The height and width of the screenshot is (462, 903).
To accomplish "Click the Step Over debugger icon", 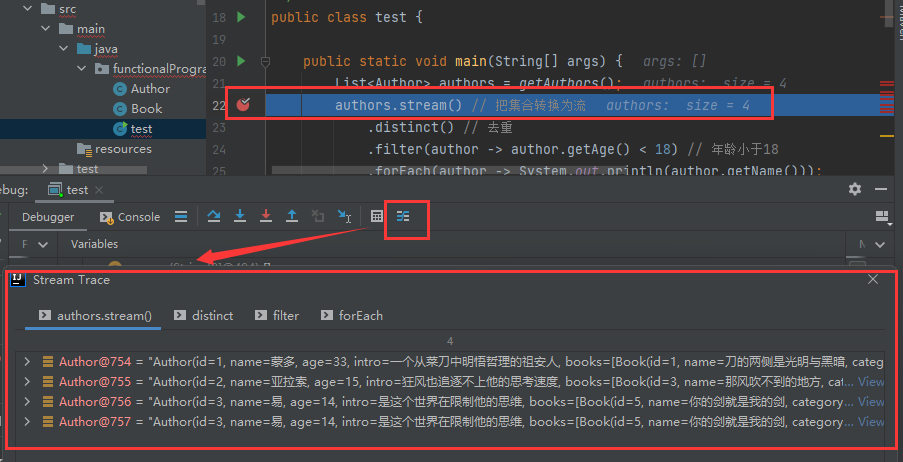I will (x=214, y=217).
